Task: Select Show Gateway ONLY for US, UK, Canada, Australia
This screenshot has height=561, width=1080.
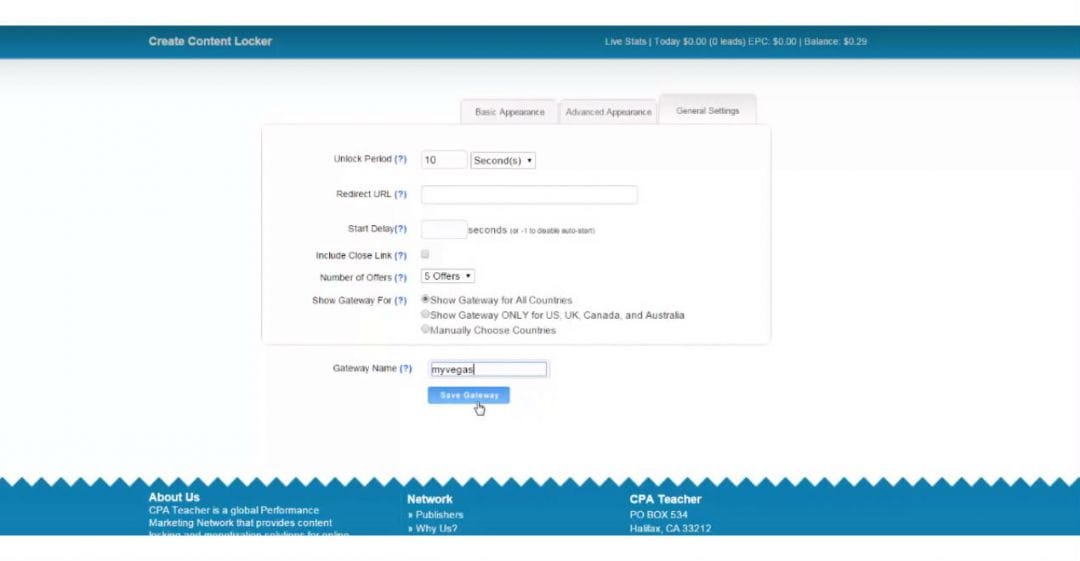Action: 426,314
